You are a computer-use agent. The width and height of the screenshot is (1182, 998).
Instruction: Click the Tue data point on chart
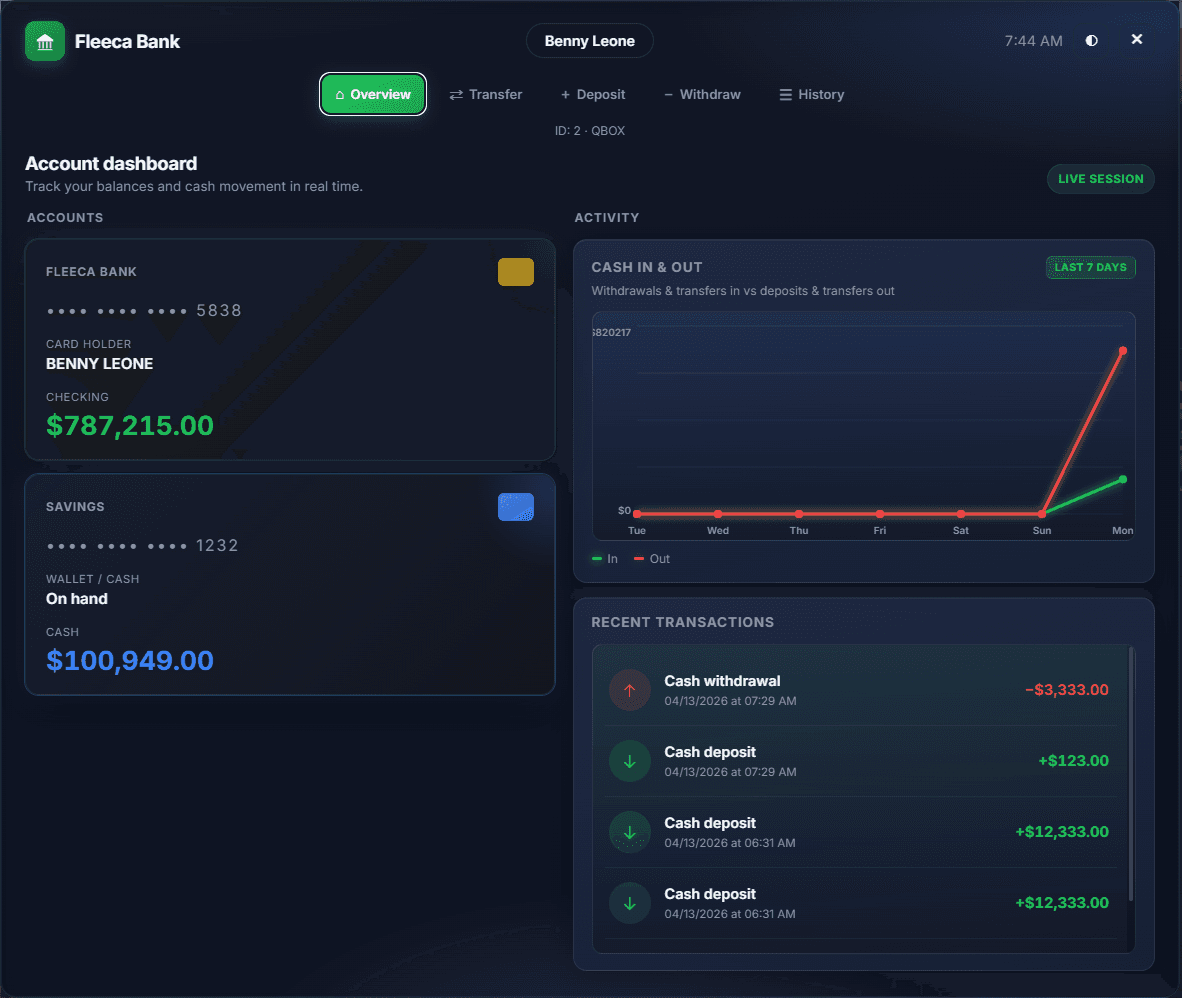[637, 514]
